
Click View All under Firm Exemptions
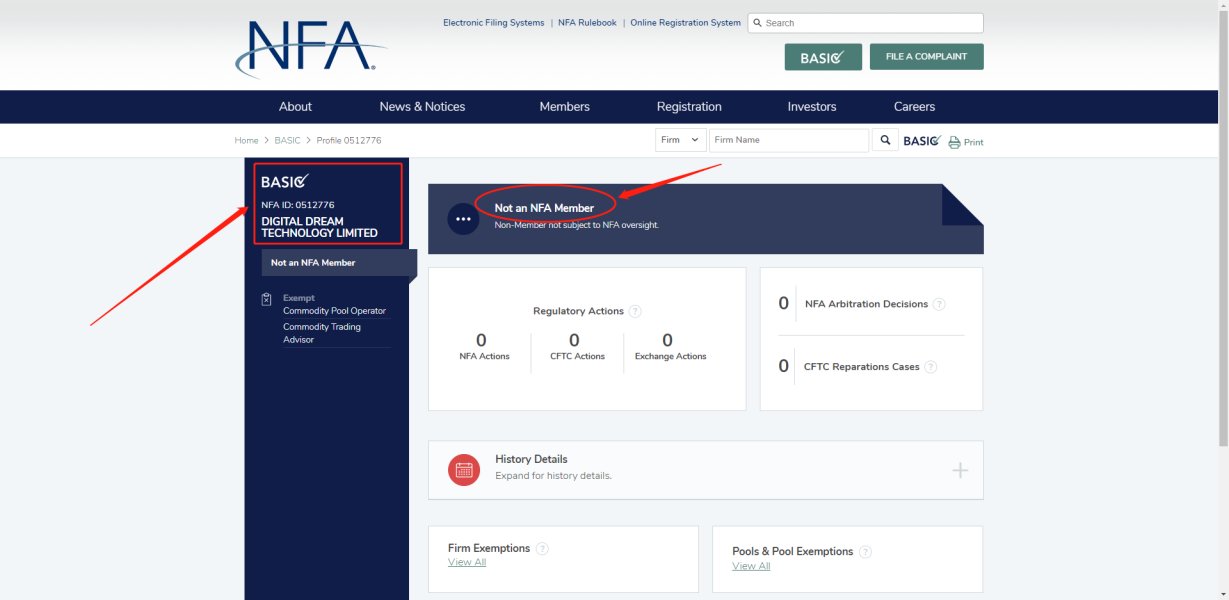coord(467,562)
